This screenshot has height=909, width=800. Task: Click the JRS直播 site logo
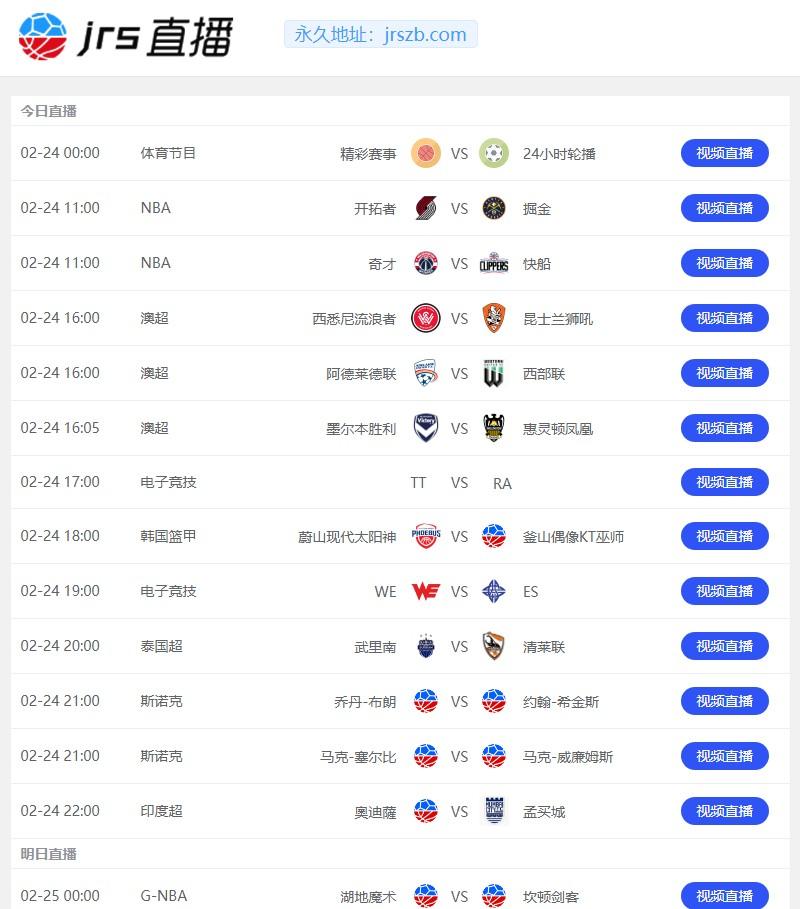[x=125, y=36]
